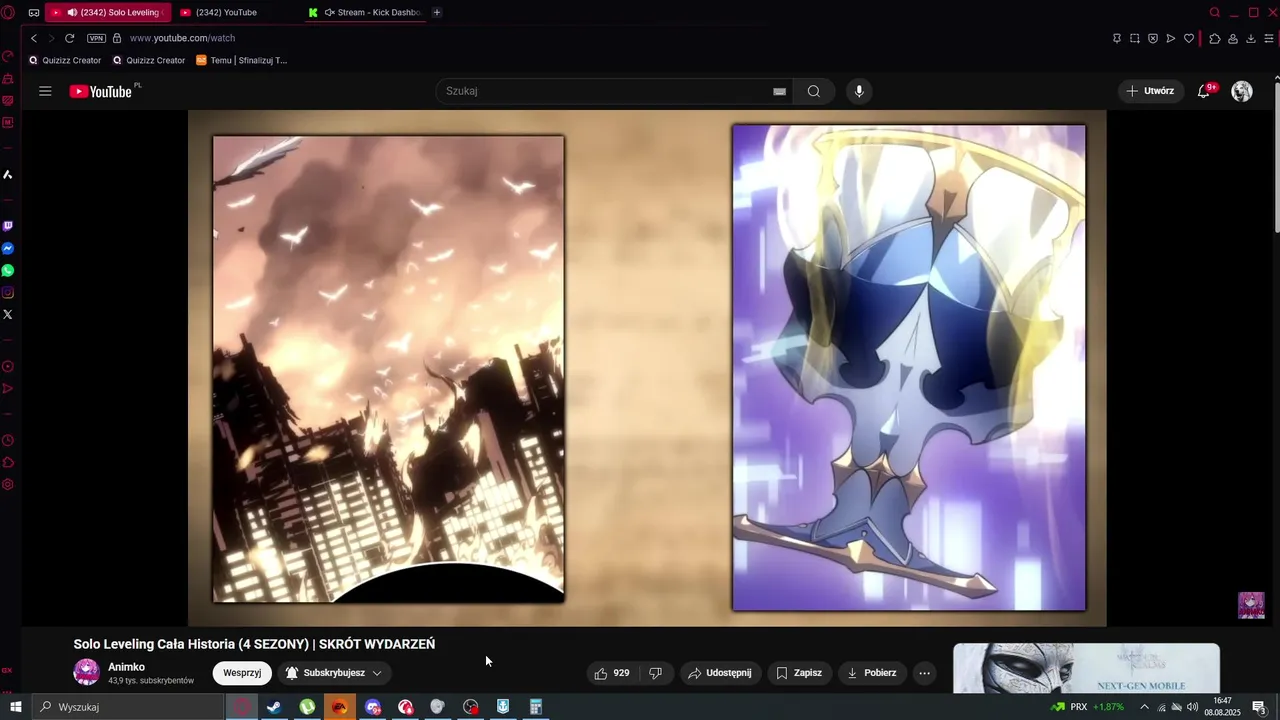Click the Windows Wyszukaj search box

pyautogui.click(x=128, y=707)
